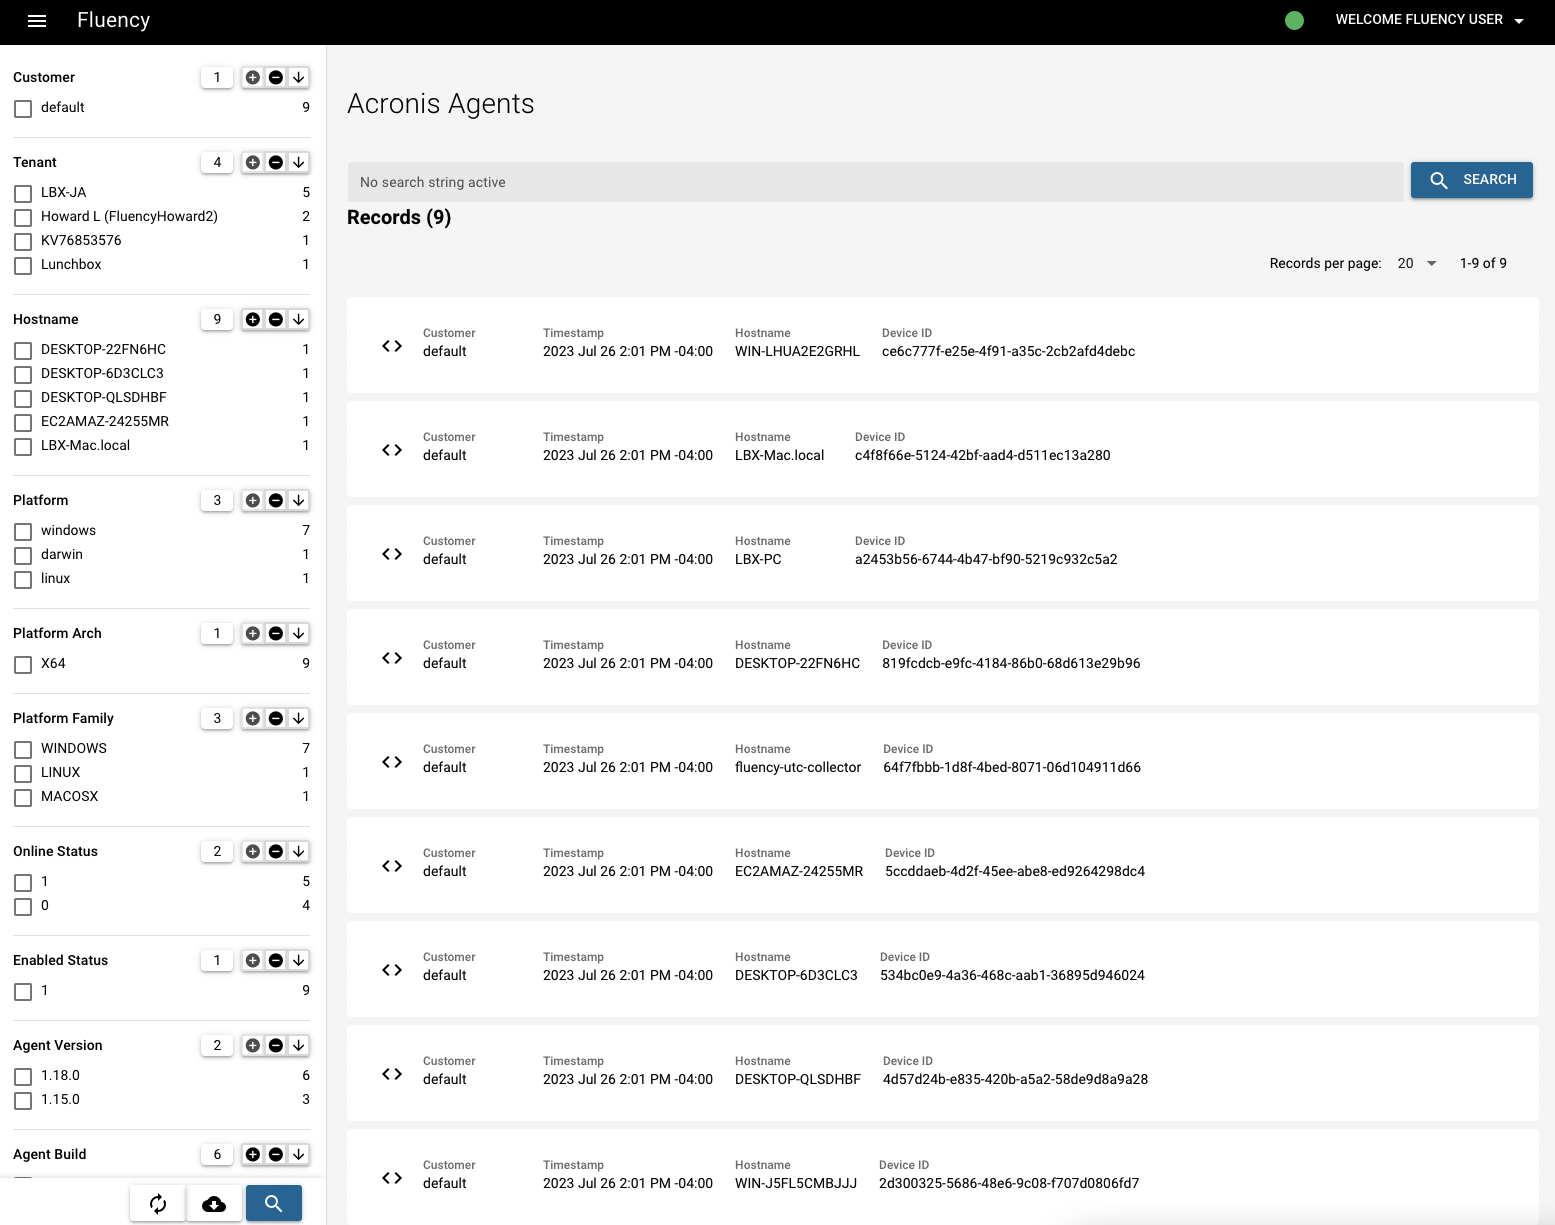Check the X64 platform arch checkbox
The width and height of the screenshot is (1555, 1225).
23,664
